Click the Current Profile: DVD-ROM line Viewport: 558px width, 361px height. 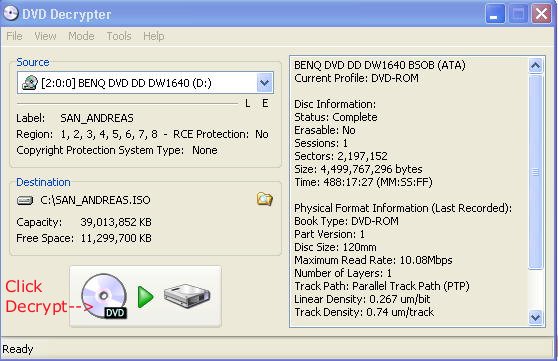(356, 78)
